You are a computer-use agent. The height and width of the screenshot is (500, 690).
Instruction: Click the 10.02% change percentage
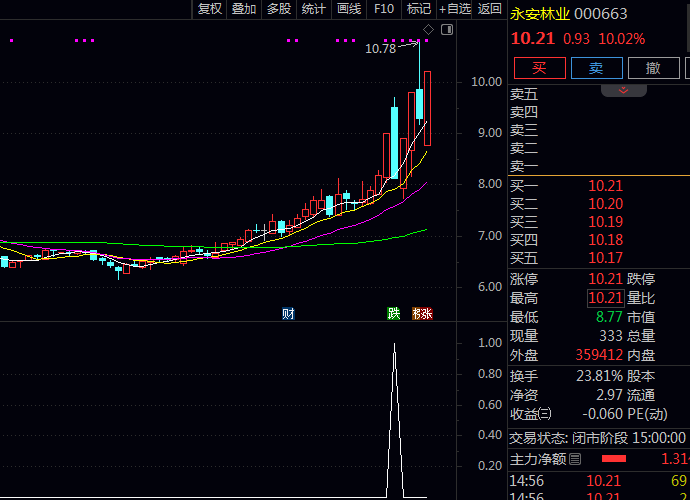click(622, 39)
